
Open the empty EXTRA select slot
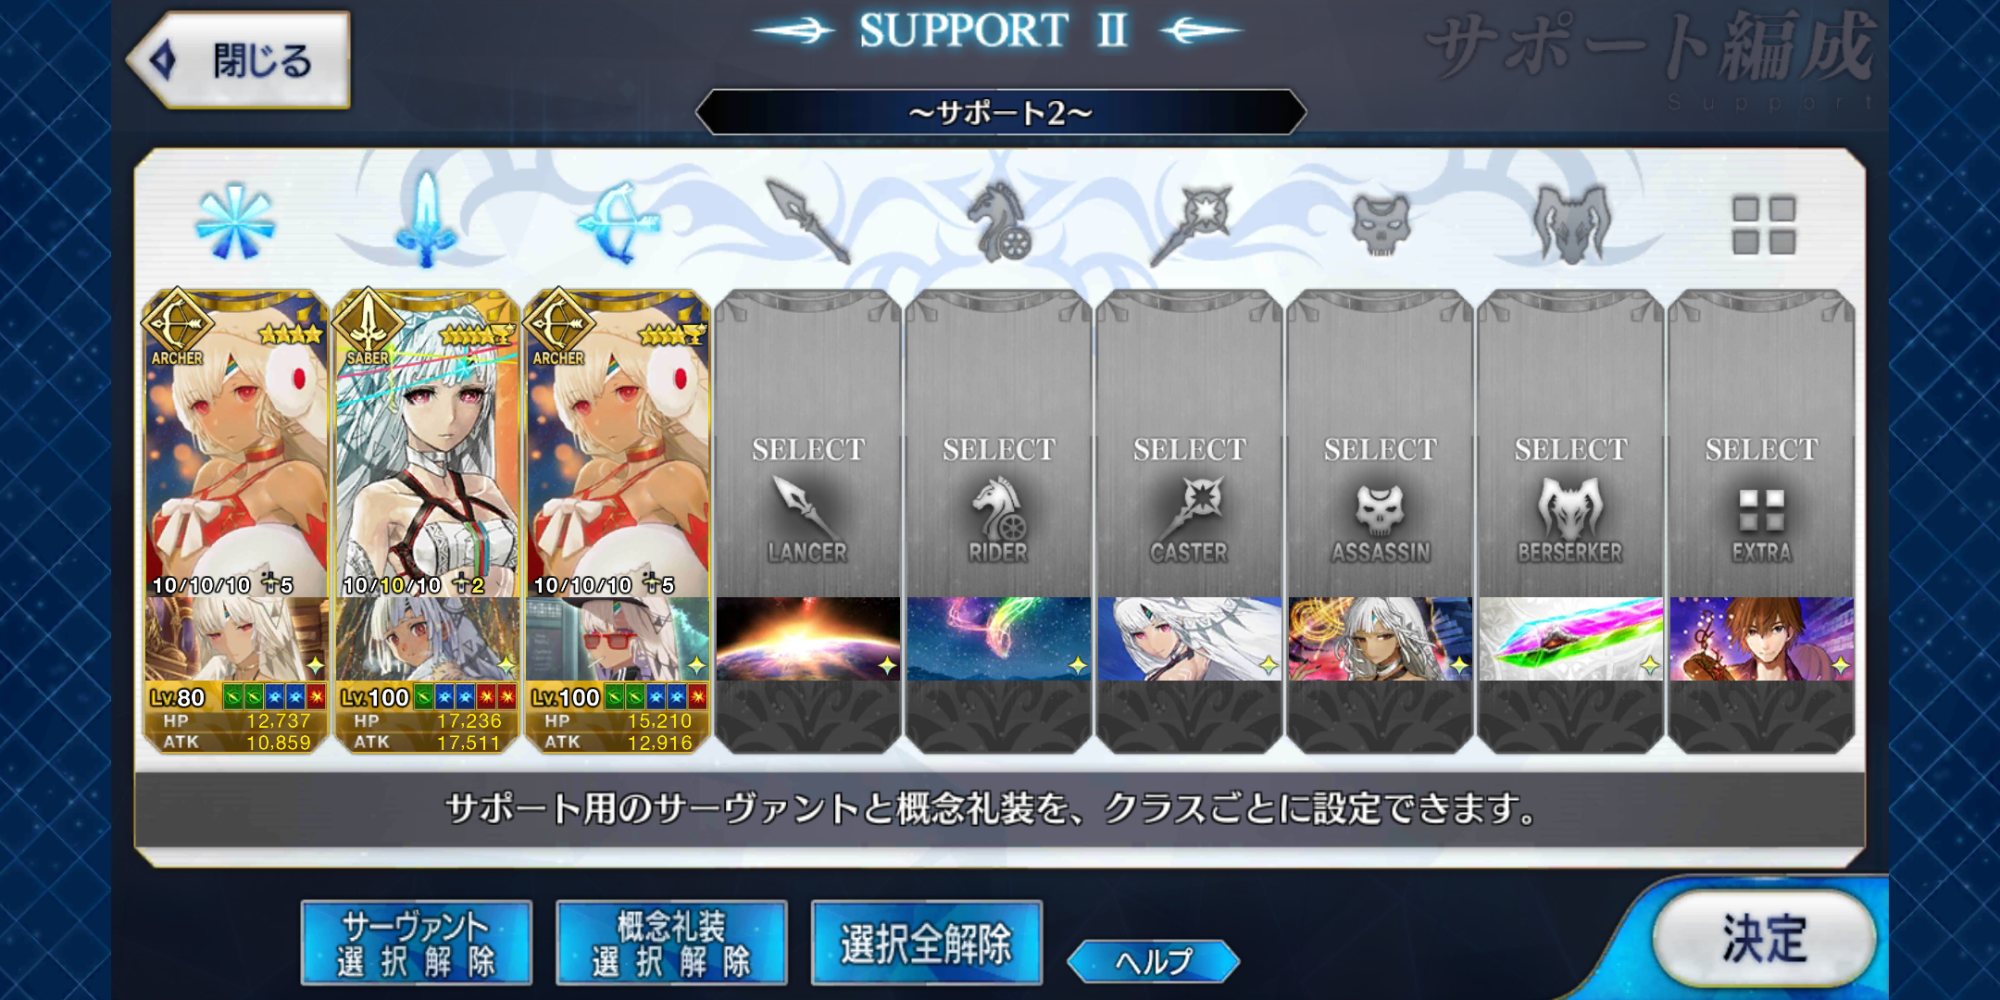click(1761, 444)
